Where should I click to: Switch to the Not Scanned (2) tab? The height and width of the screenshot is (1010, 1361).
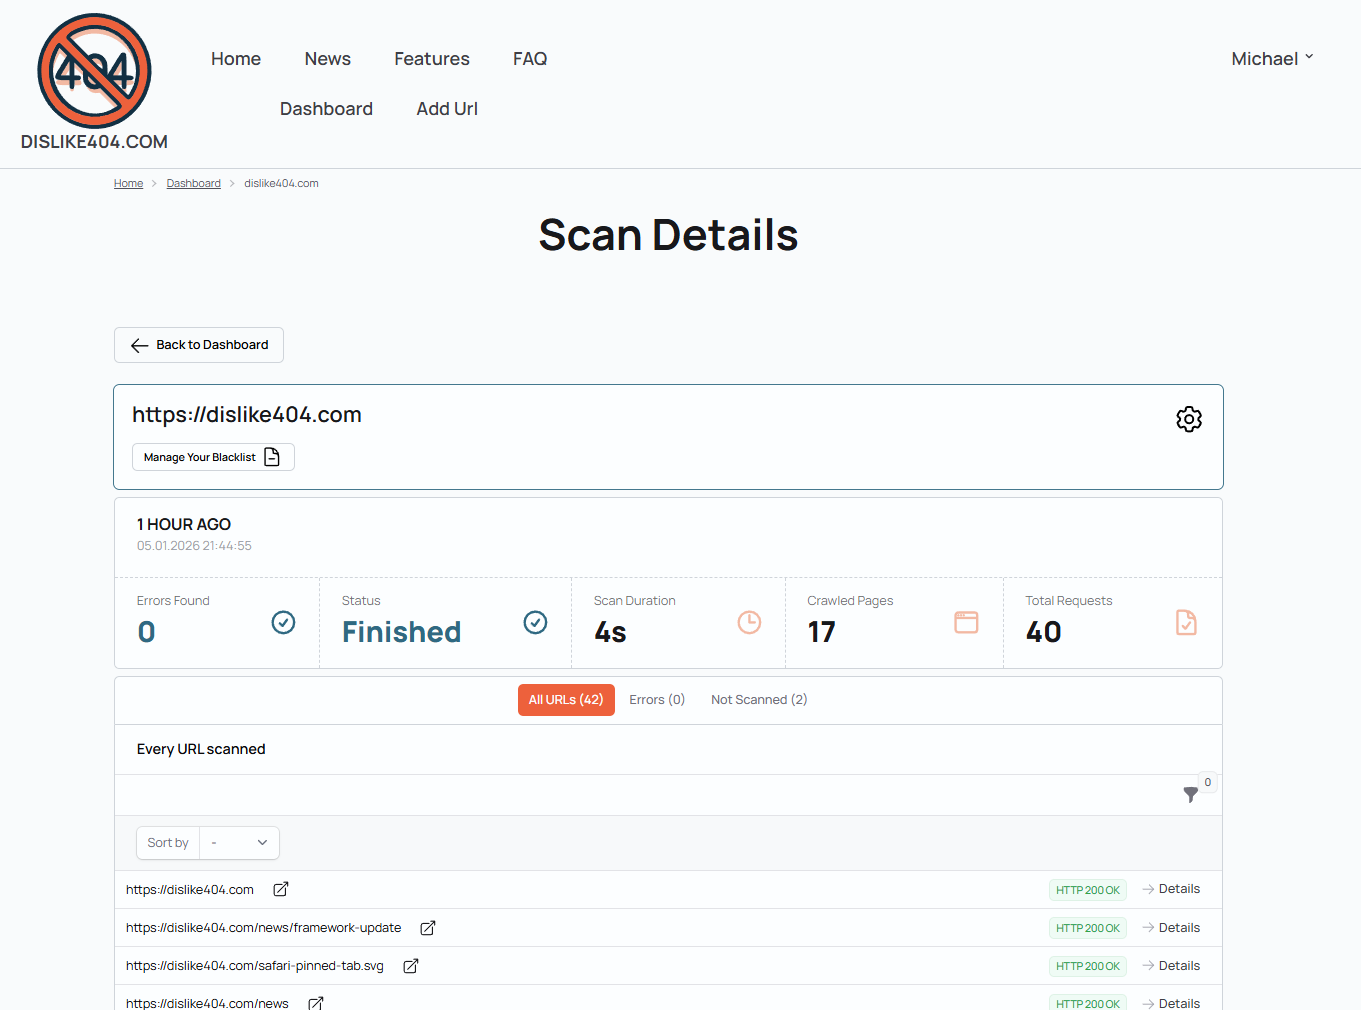tap(759, 700)
